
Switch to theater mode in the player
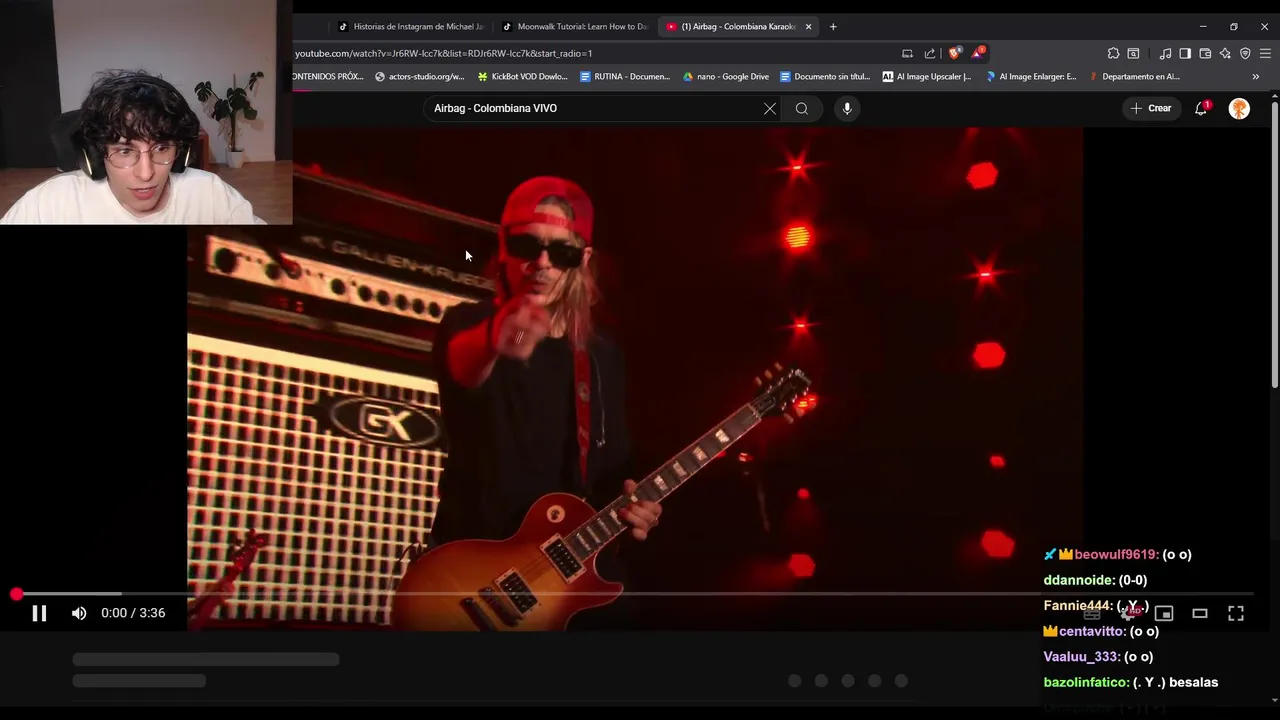pyautogui.click(x=1200, y=613)
